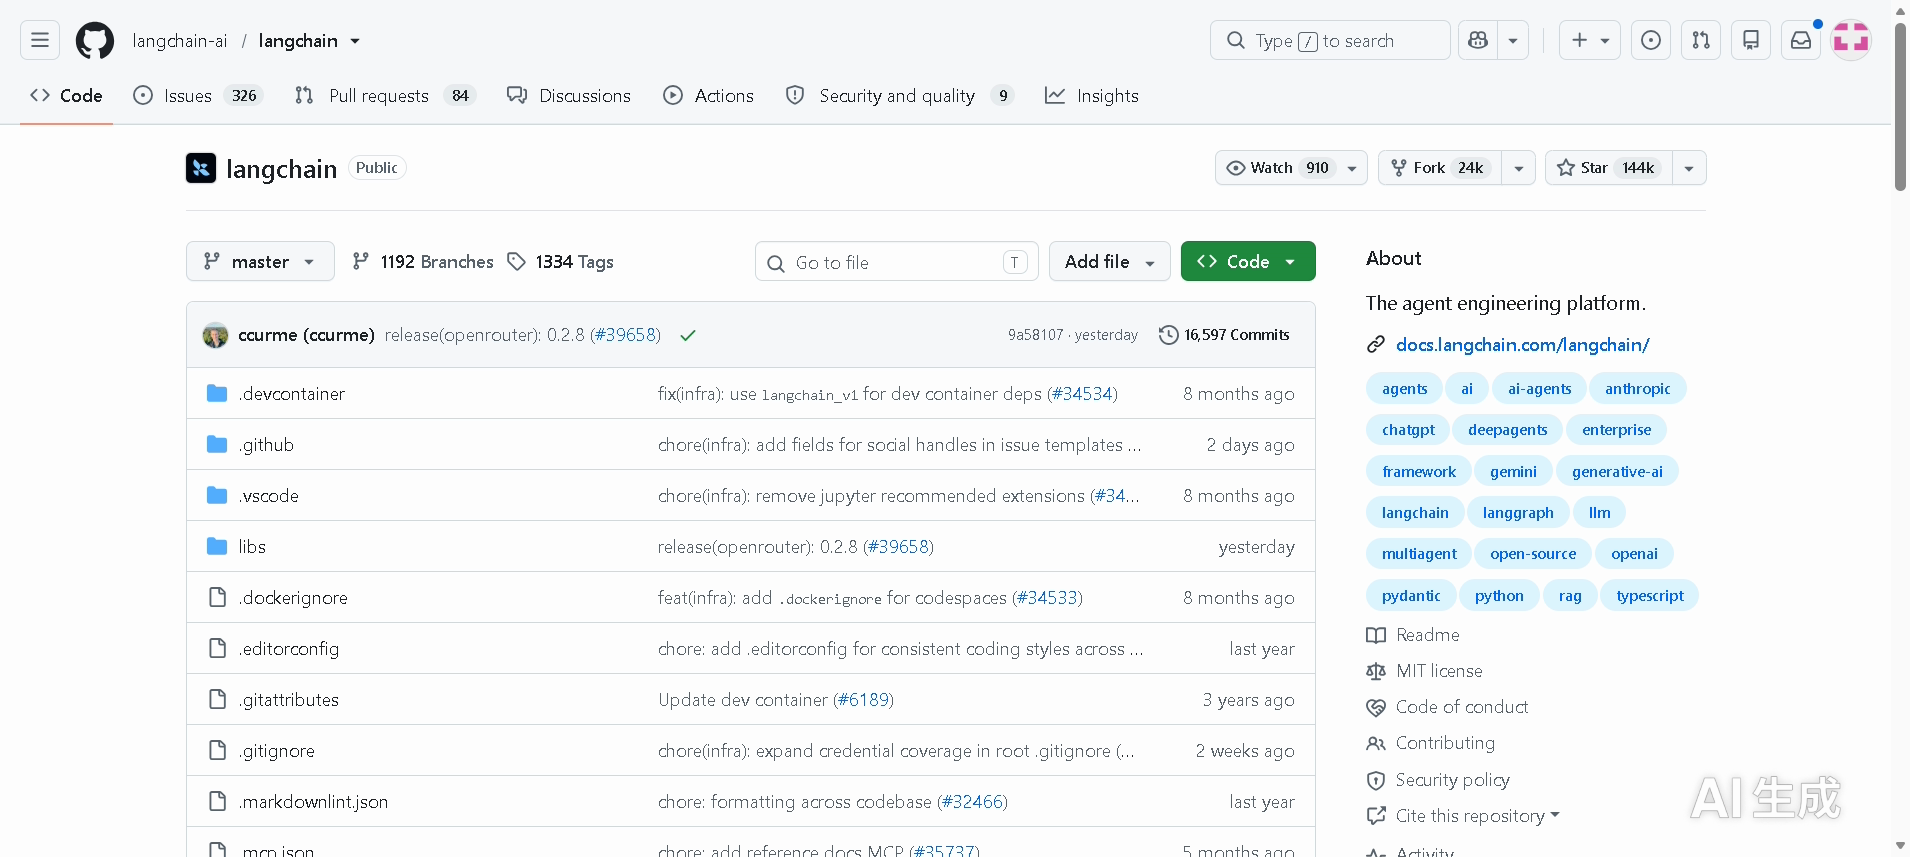Expand the Copilot options dropdown arrow
The image size is (1910, 857).
point(1513,40)
